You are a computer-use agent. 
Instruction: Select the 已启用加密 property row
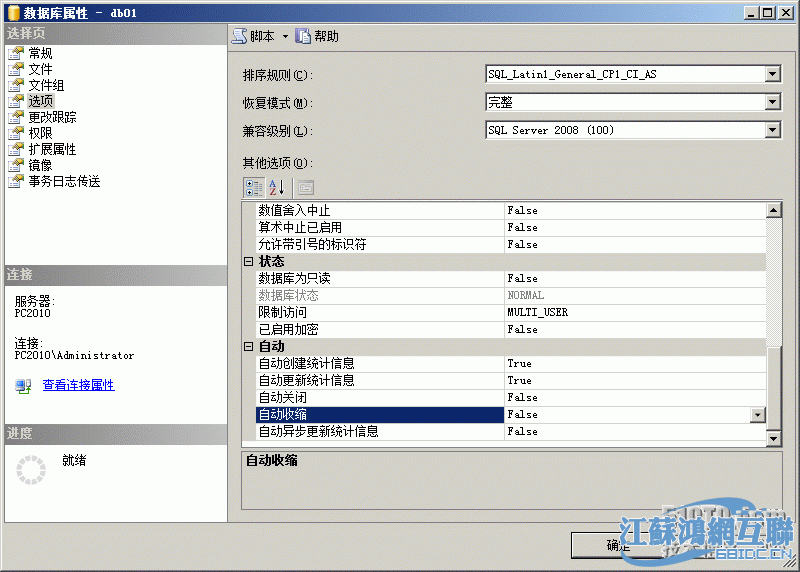coord(510,330)
